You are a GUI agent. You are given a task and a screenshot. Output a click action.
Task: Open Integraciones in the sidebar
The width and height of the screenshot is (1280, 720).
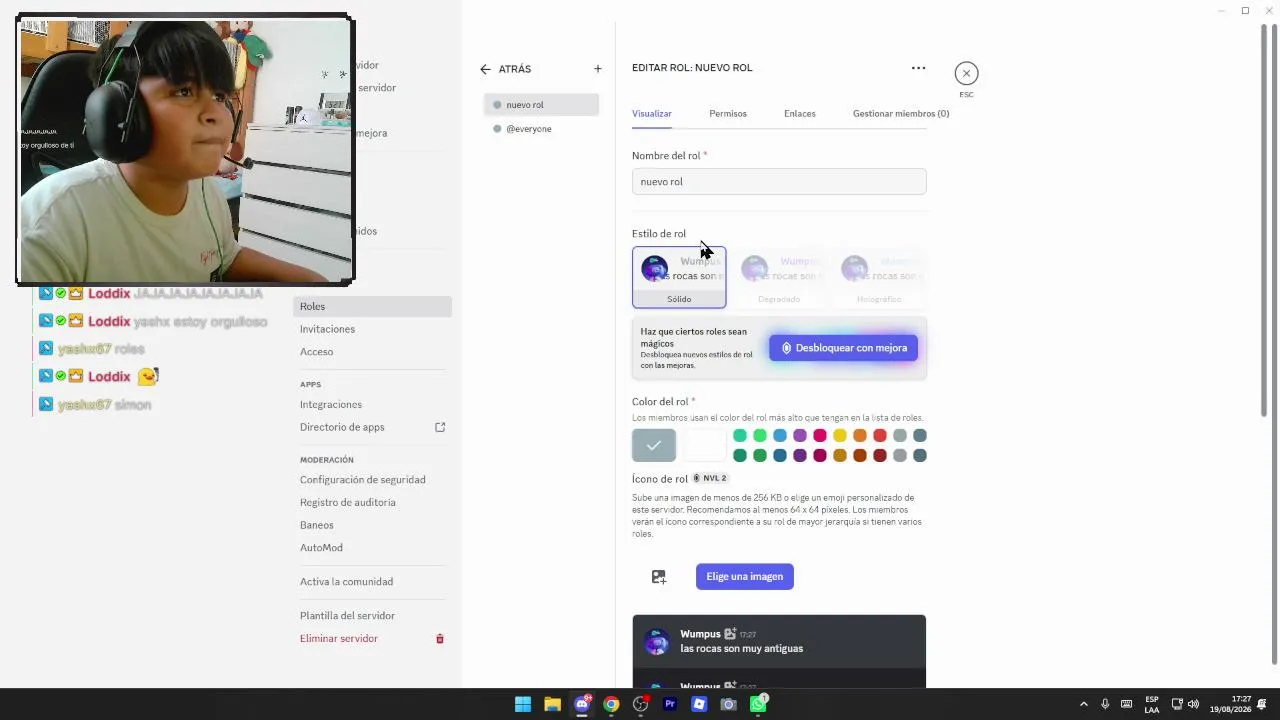pyautogui.click(x=372, y=405)
